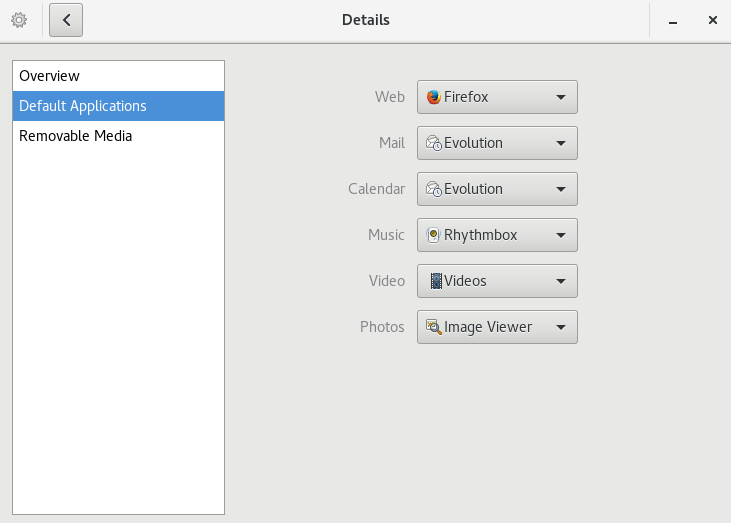Click the Details title in header bar
The width and height of the screenshot is (731, 523).
tap(366, 20)
